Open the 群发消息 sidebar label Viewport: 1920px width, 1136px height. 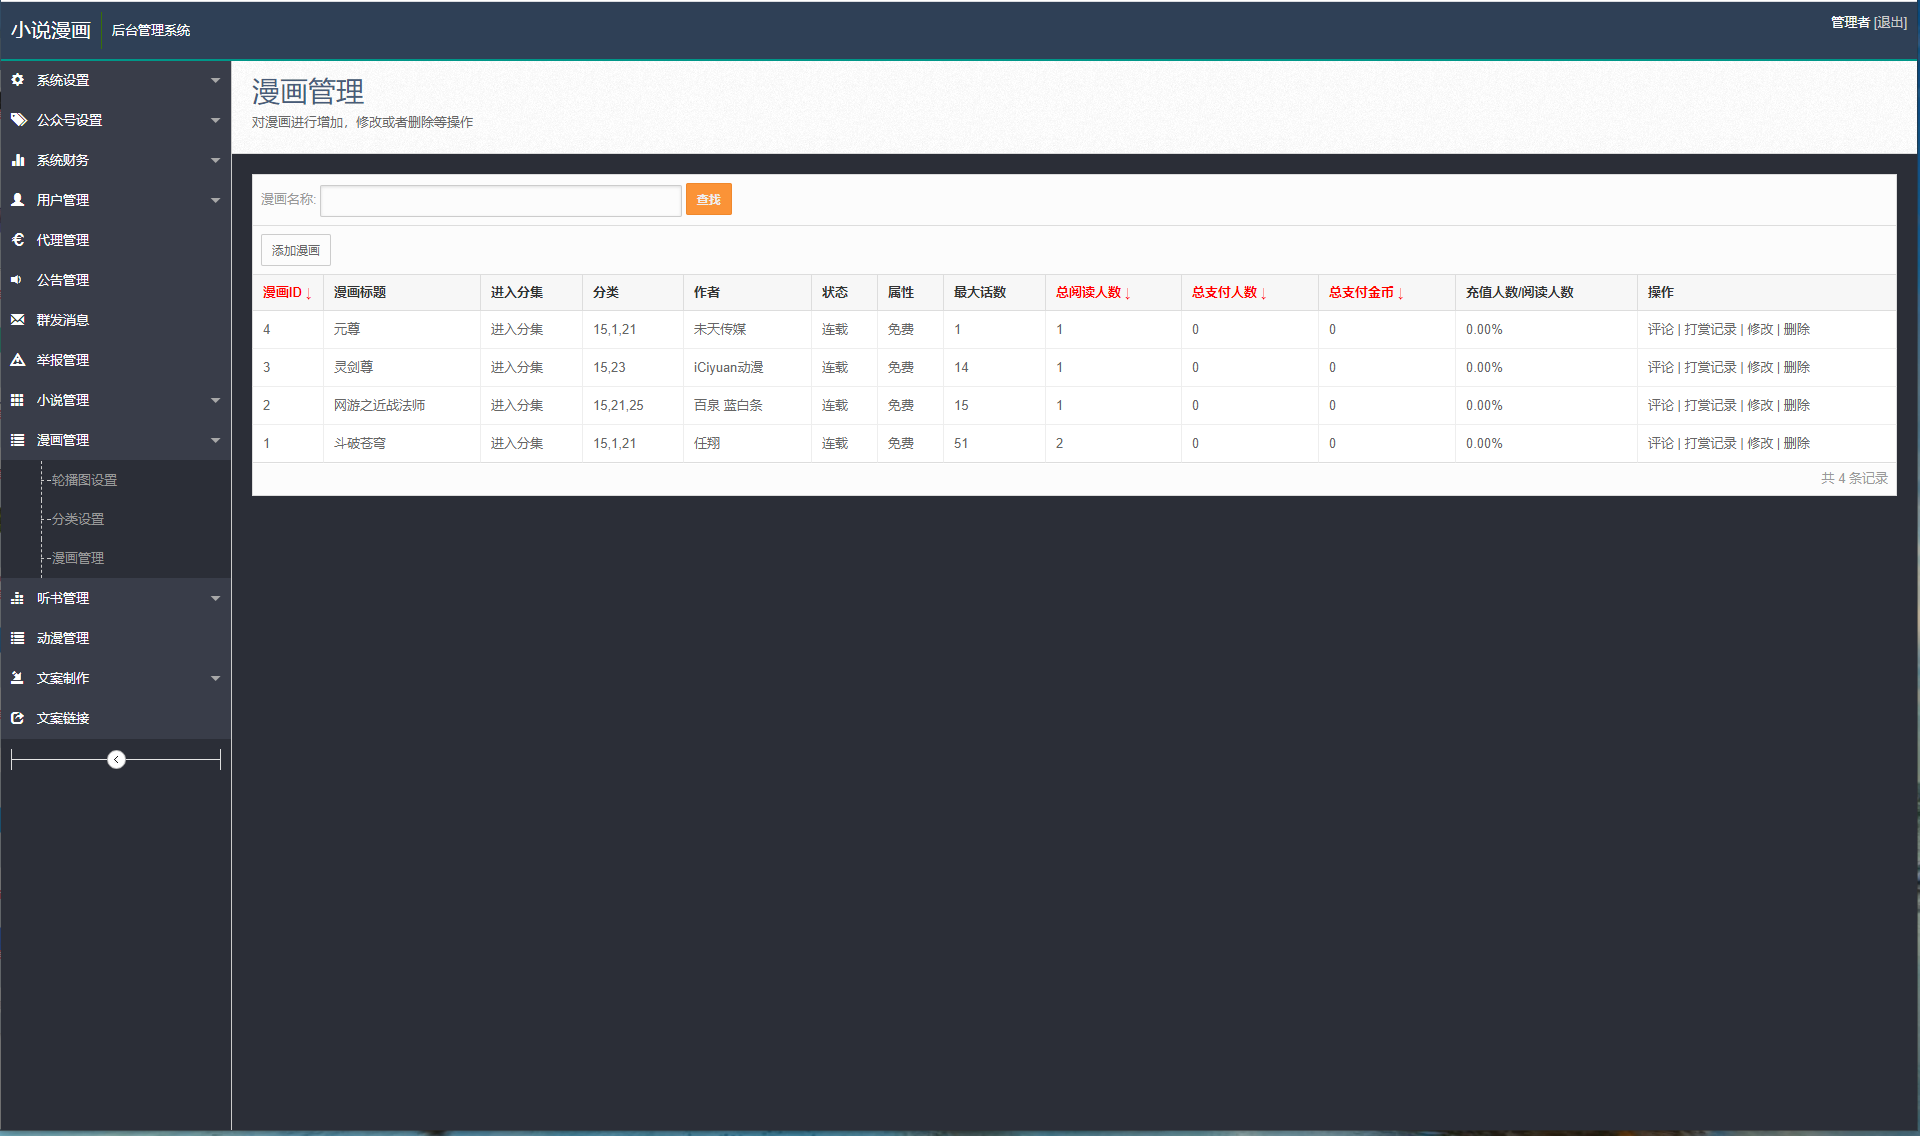click(x=63, y=320)
